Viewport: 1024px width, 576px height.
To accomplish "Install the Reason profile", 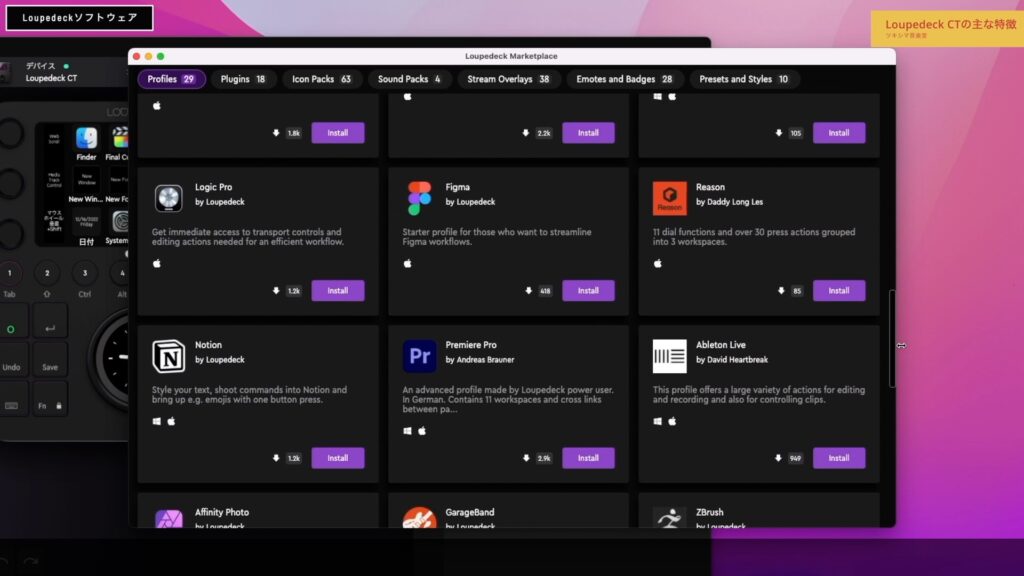I will [x=839, y=291].
